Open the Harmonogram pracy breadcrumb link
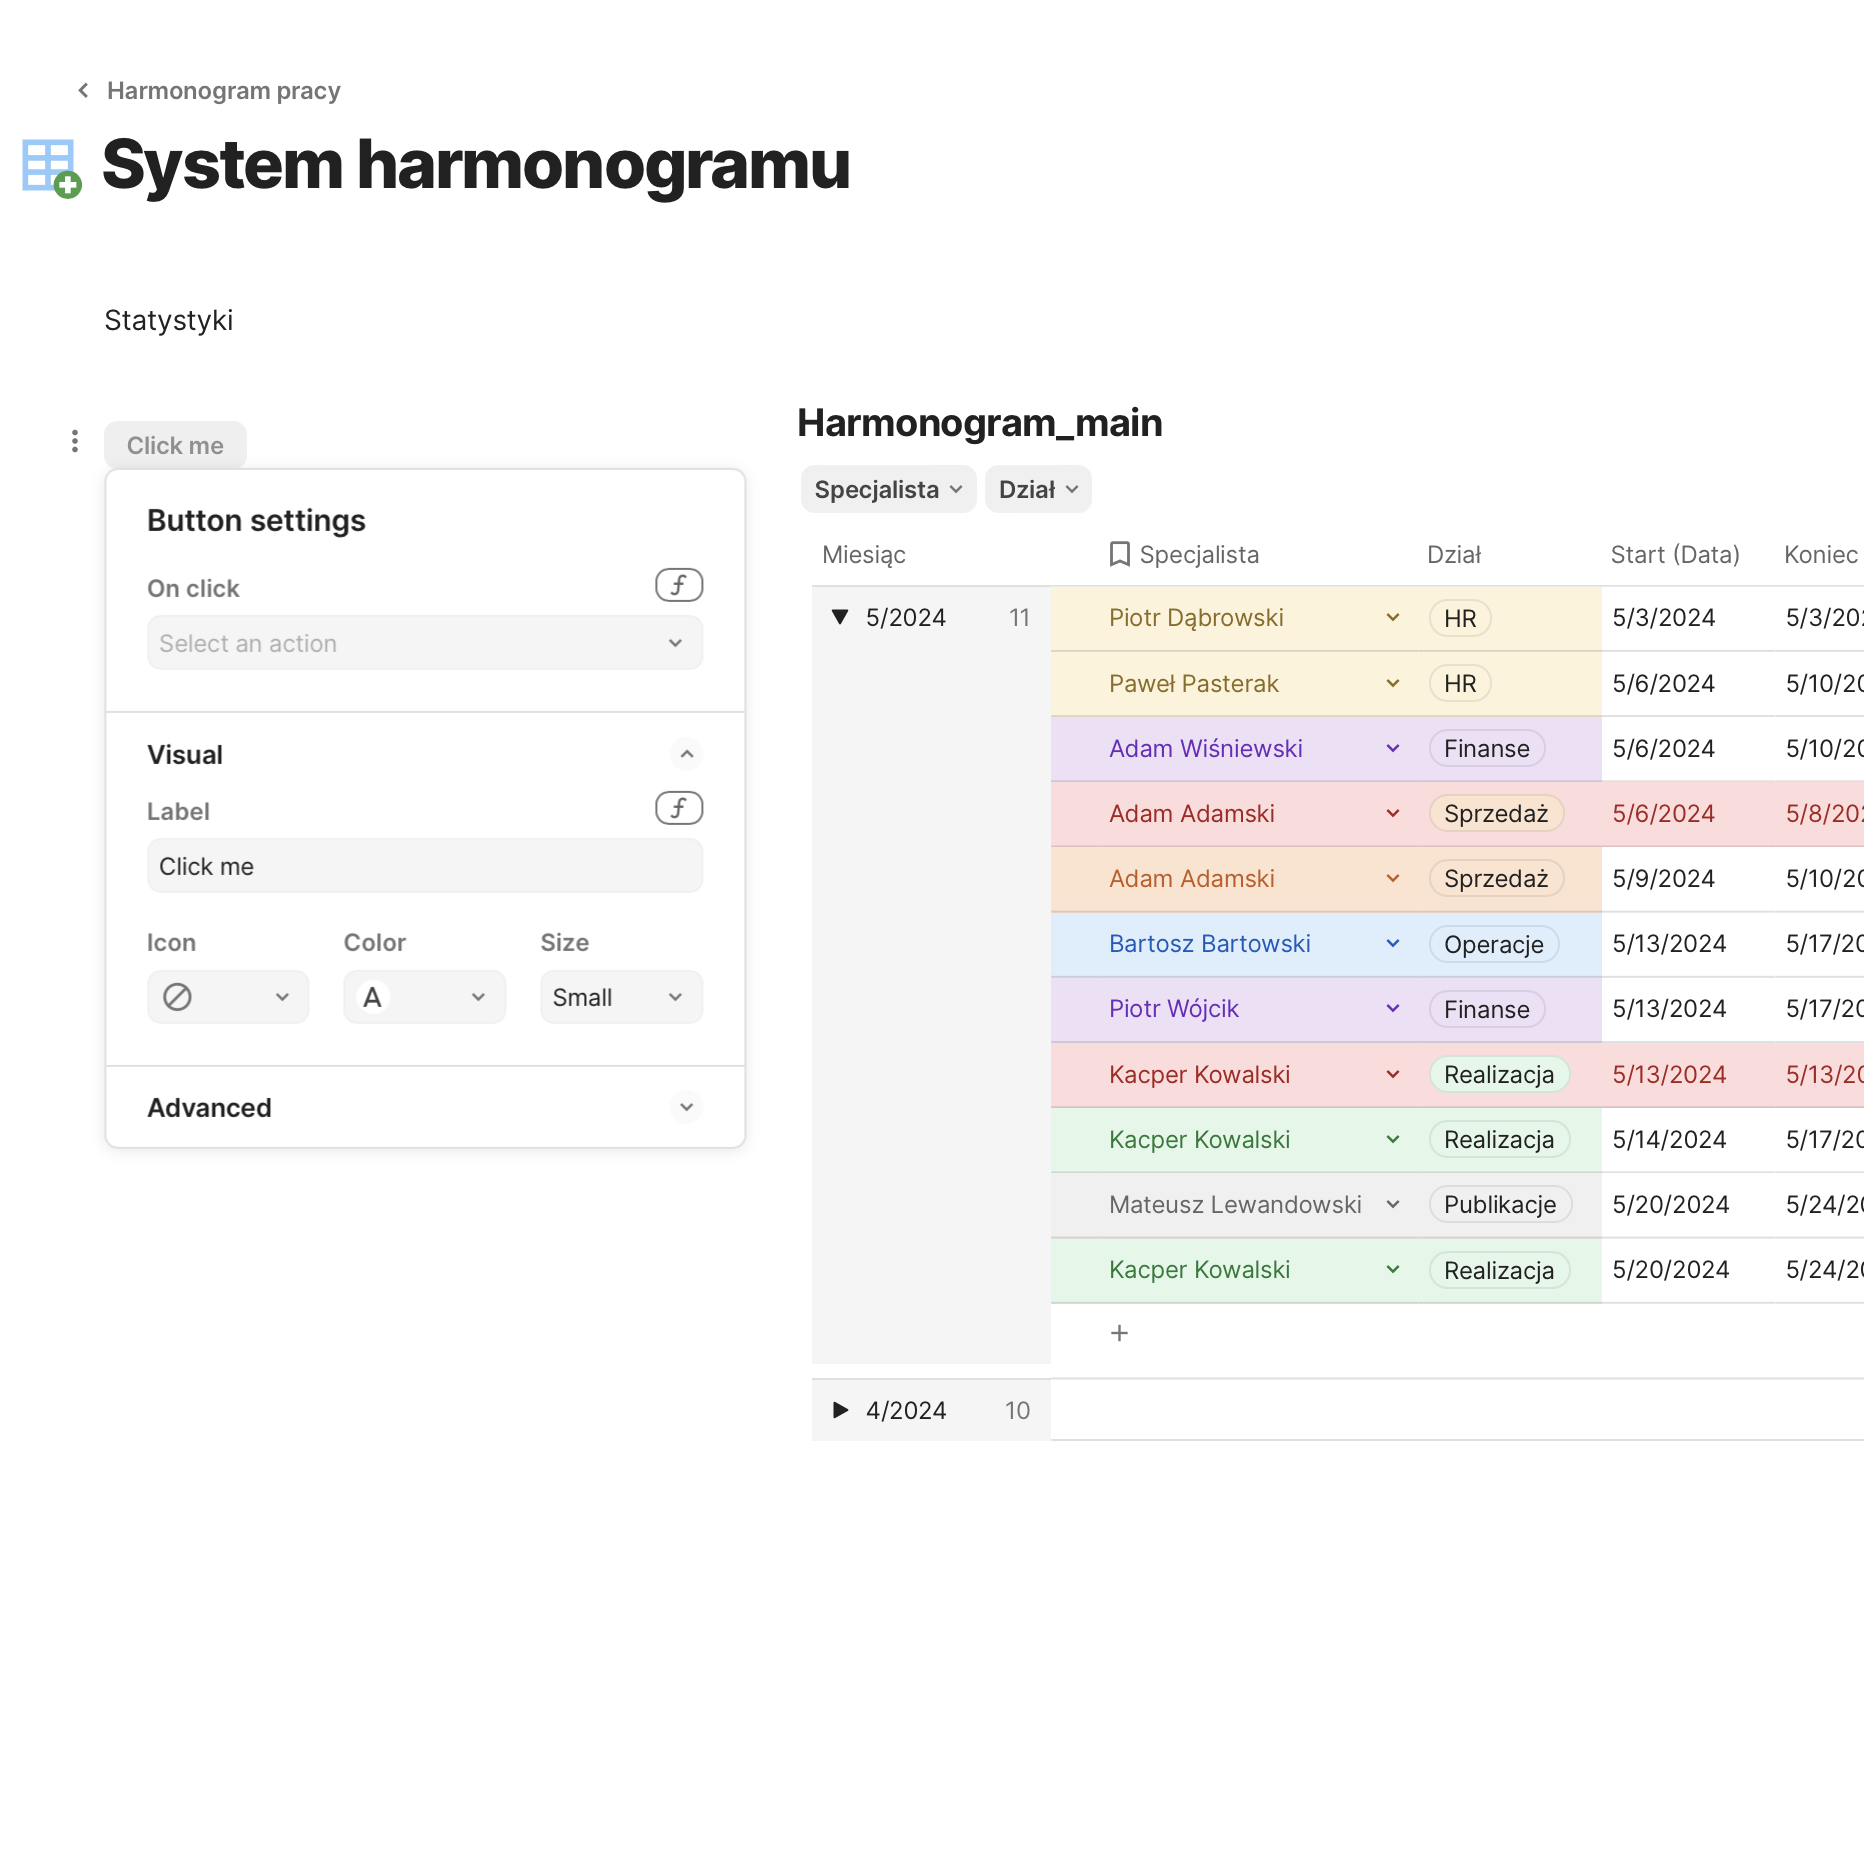Screen dimensions: 1864x1864 coord(223,91)
